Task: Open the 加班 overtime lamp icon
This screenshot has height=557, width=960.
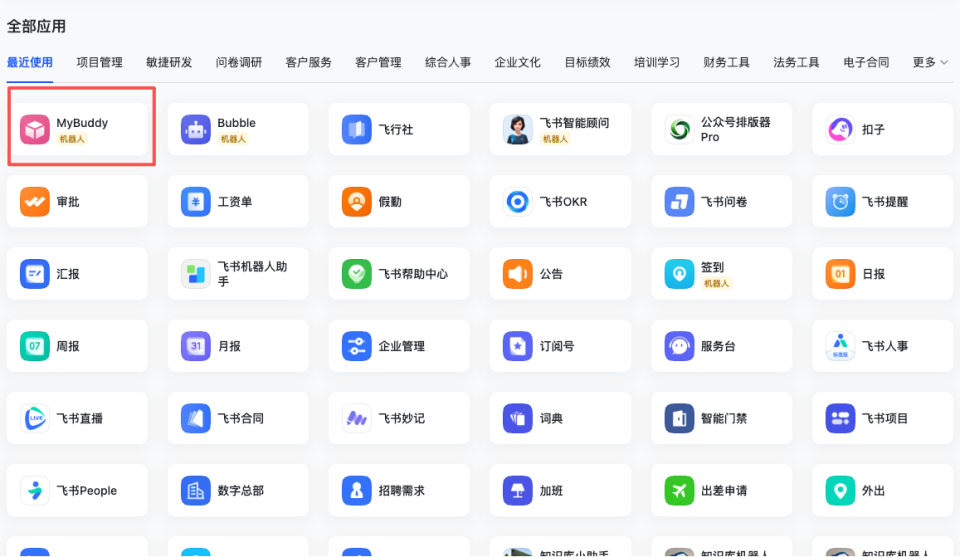Action: coord(518,490)
